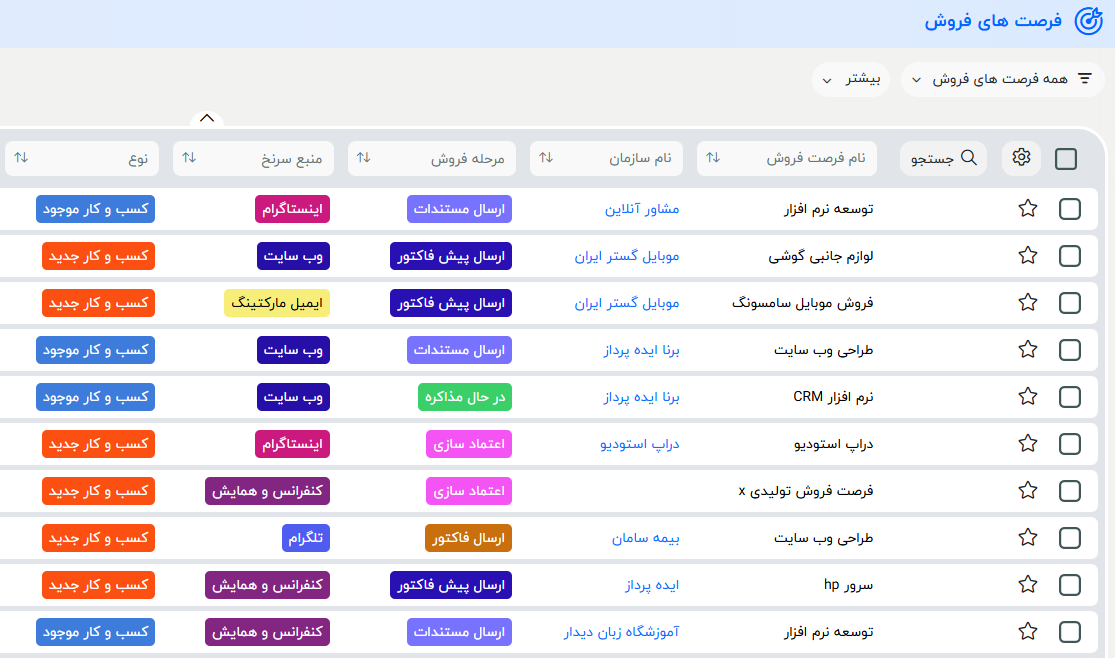The image size is (1115, 658).
Task: Open table settings gear icon
Action: (x=1021, y=158)
